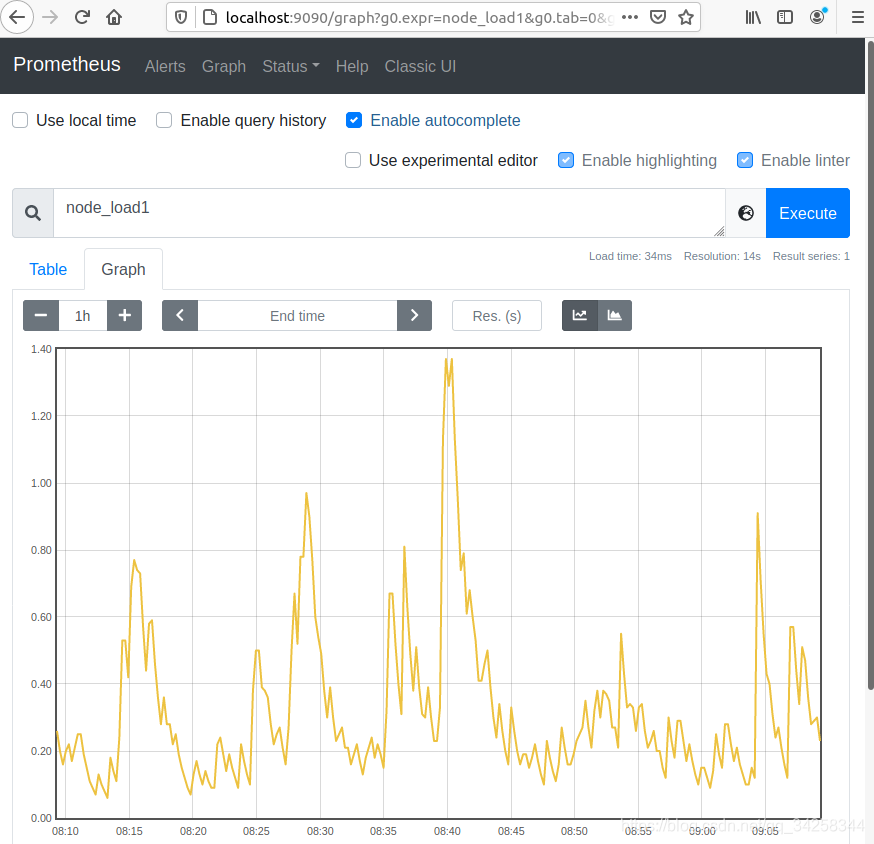
Task: Click the magnifier icon beside the query
Action: (x=33, y=213)
